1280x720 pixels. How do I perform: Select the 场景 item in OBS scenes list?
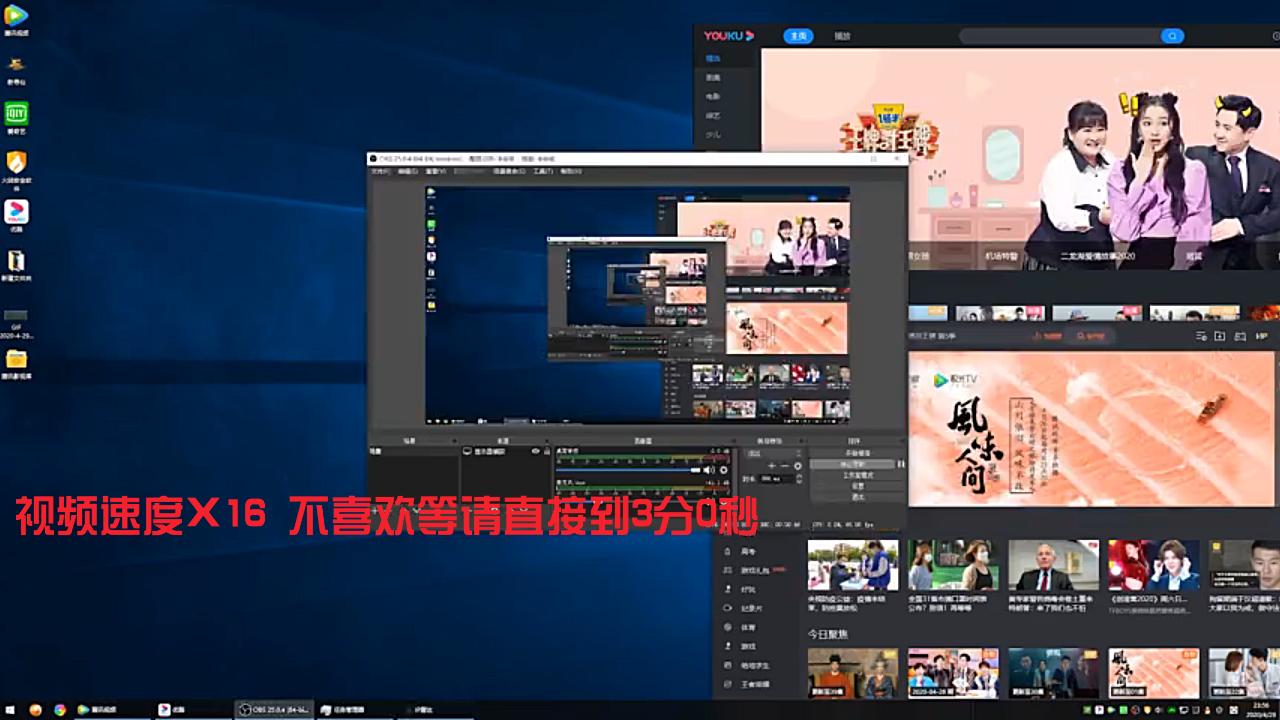click(x=413, y=452)
